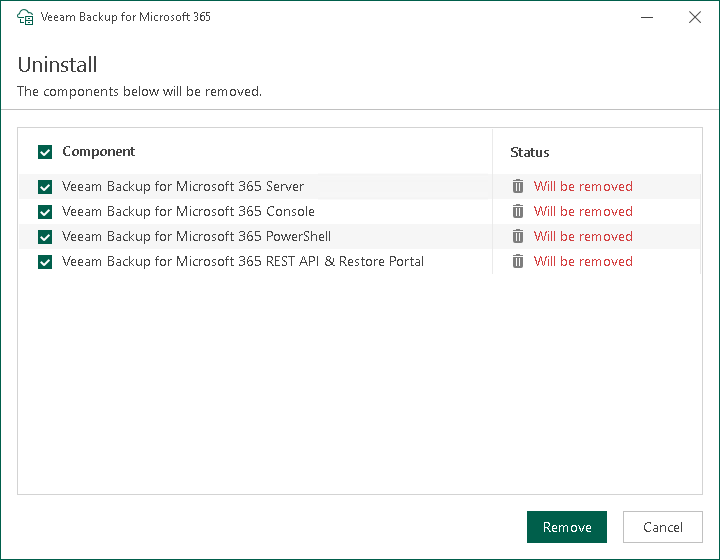This screenshot has width=720, height=560.
Task: Toggle the PowerShell component checkbox
Action: coord(45,237)
